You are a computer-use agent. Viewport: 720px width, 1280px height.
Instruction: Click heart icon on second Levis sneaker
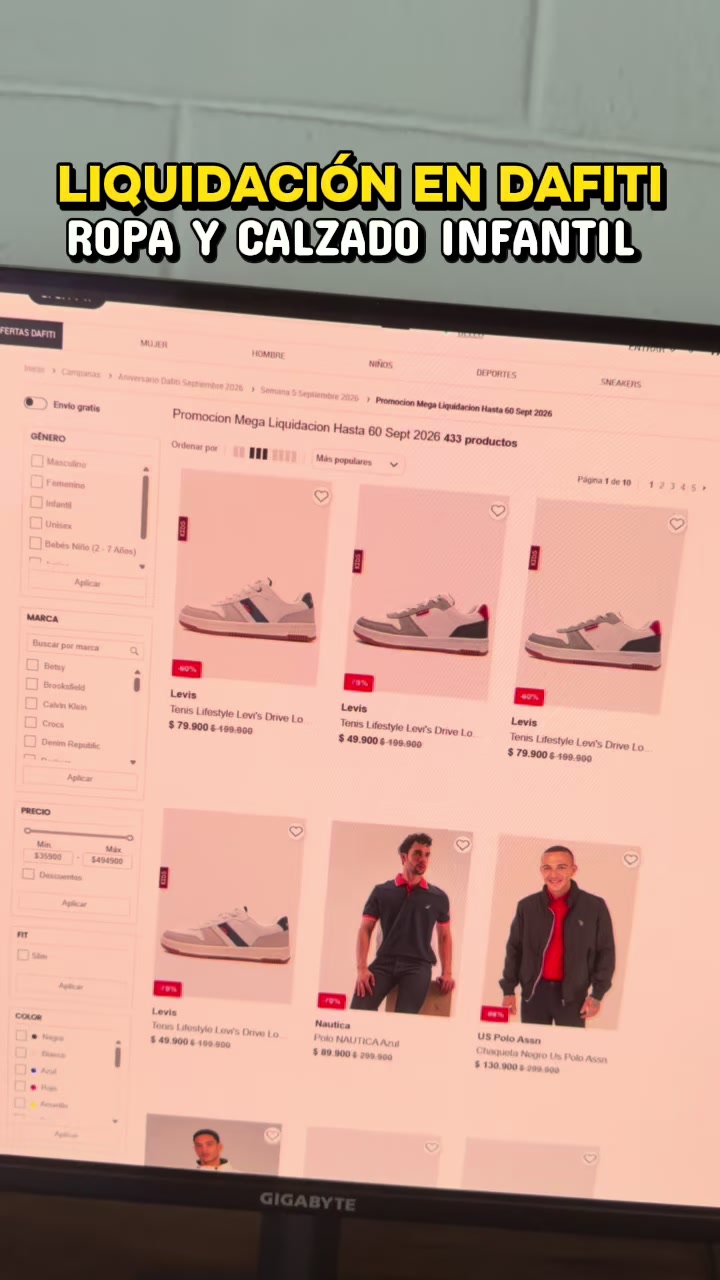(x=498, y=511)
